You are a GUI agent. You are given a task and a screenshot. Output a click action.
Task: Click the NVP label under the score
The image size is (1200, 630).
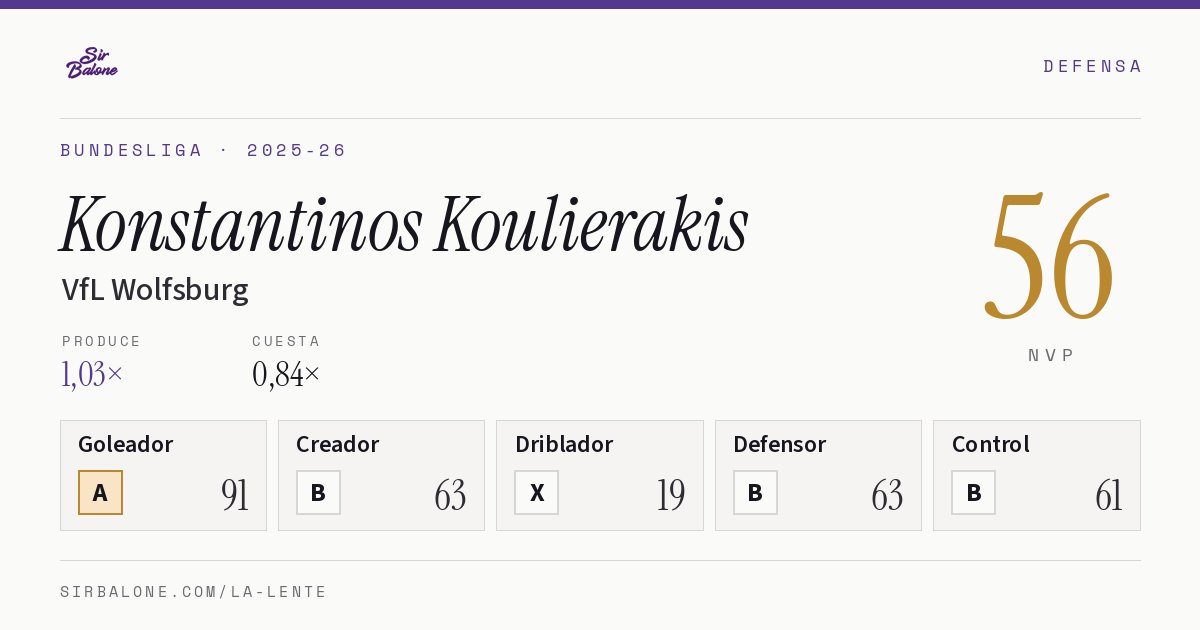point(1051,355)
